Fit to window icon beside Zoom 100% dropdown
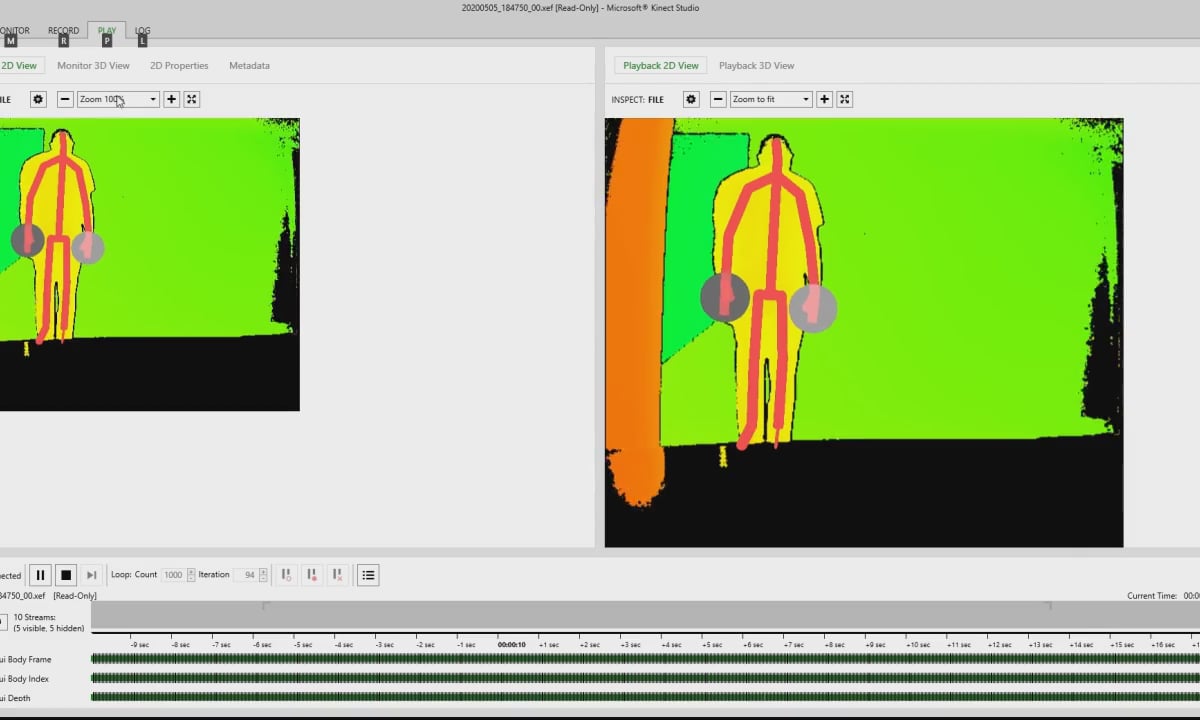 point(192,99)
